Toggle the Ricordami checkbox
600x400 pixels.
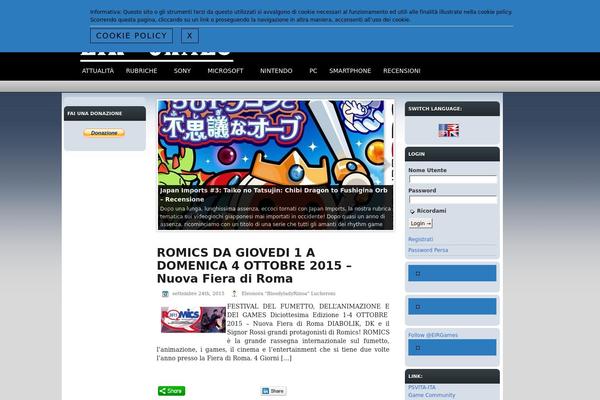pos(412,211)
